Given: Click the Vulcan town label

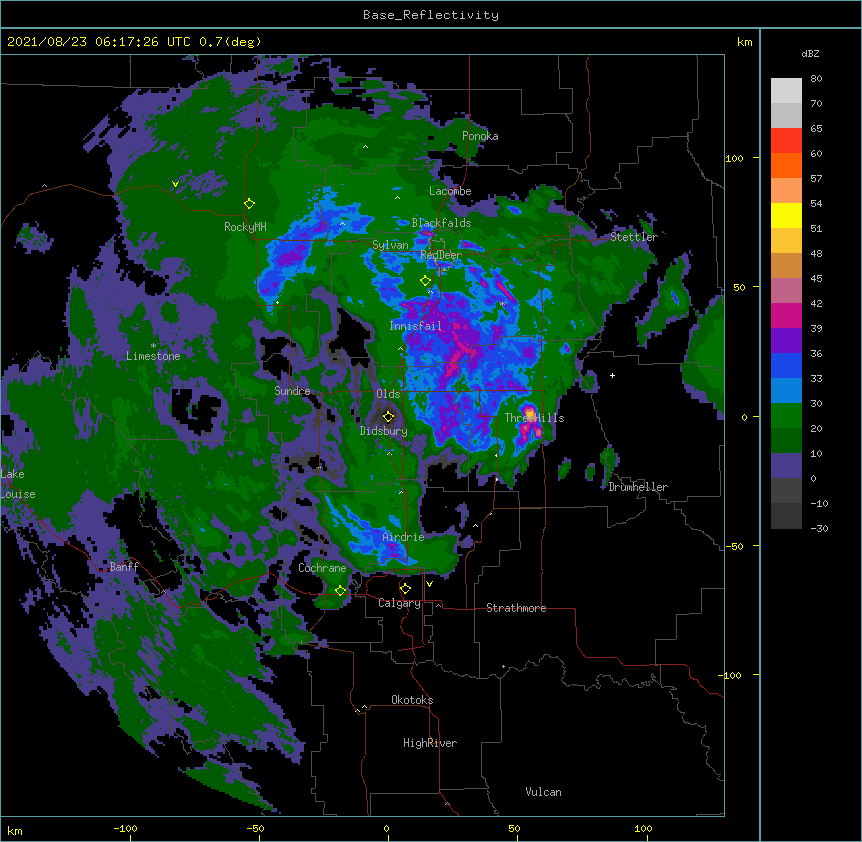Looking at the screenshot, I should [543, 792].
